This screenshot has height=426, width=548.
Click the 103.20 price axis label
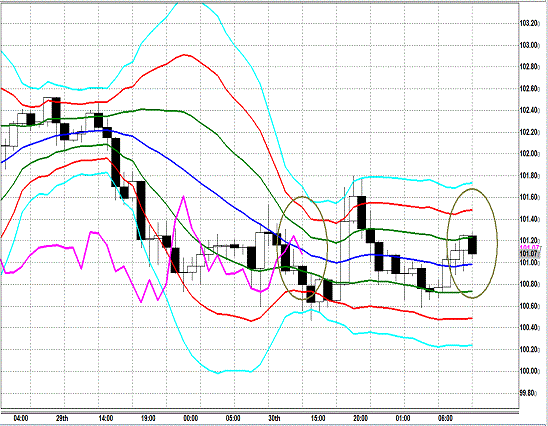click(530, 23)
